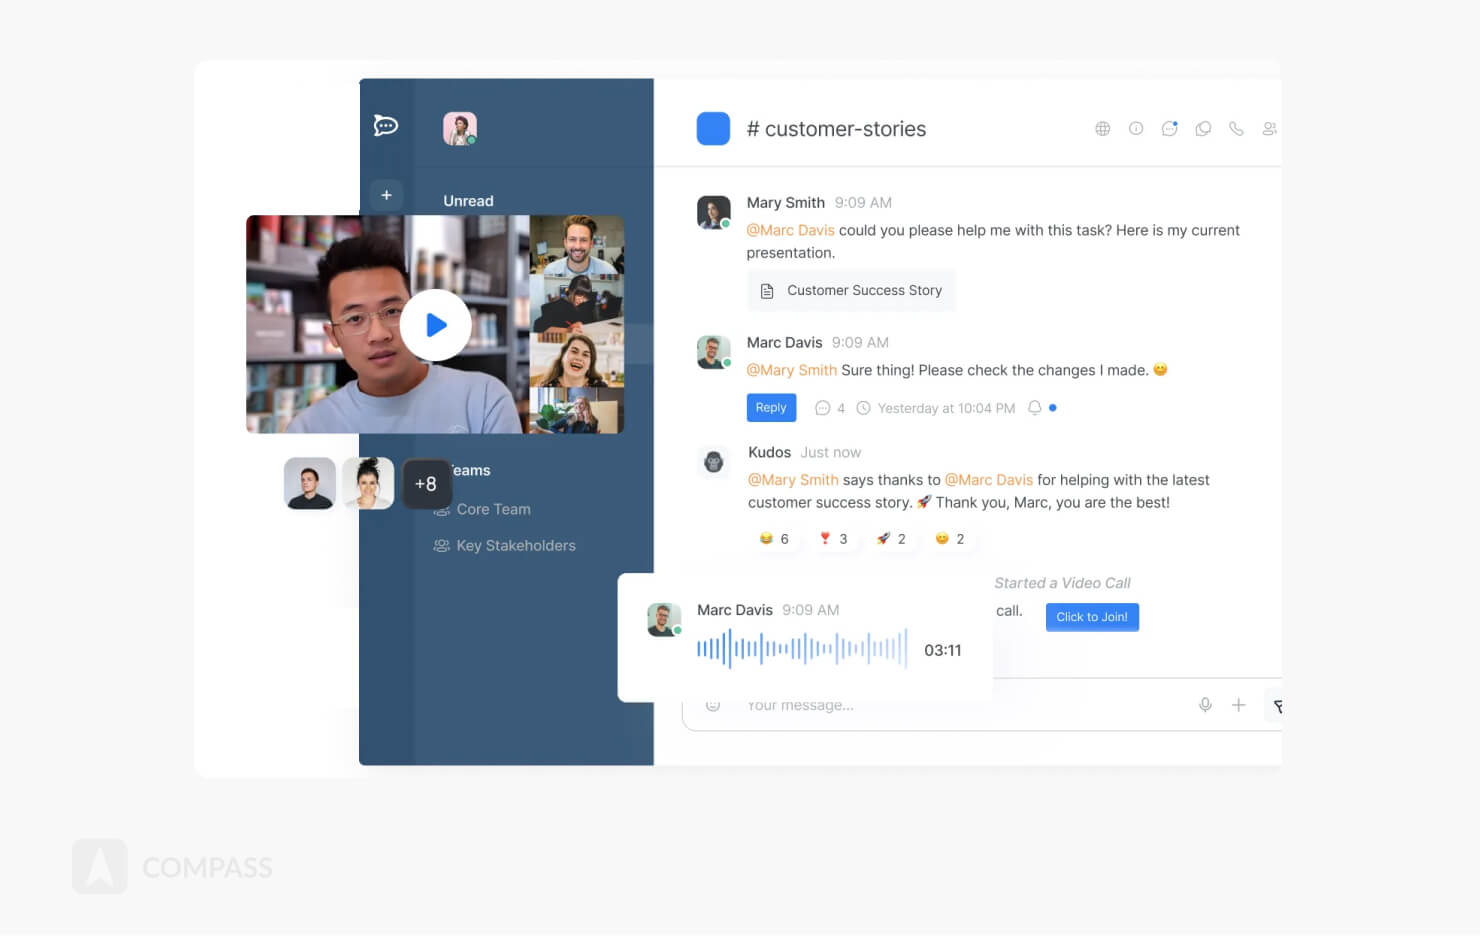1480x936 pixels.
Task: Open threads icon with the blue dot
Action: 1169,129
